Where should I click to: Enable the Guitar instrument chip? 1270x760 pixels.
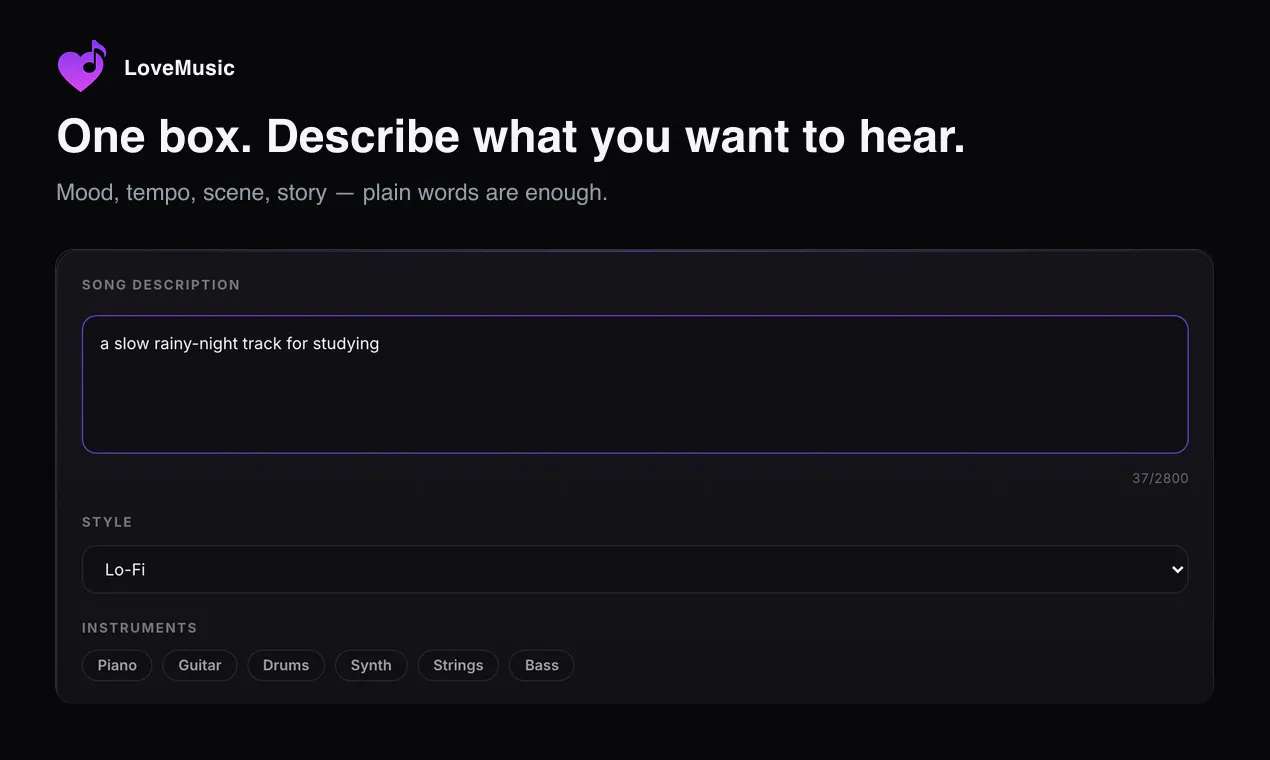point(200,665)
